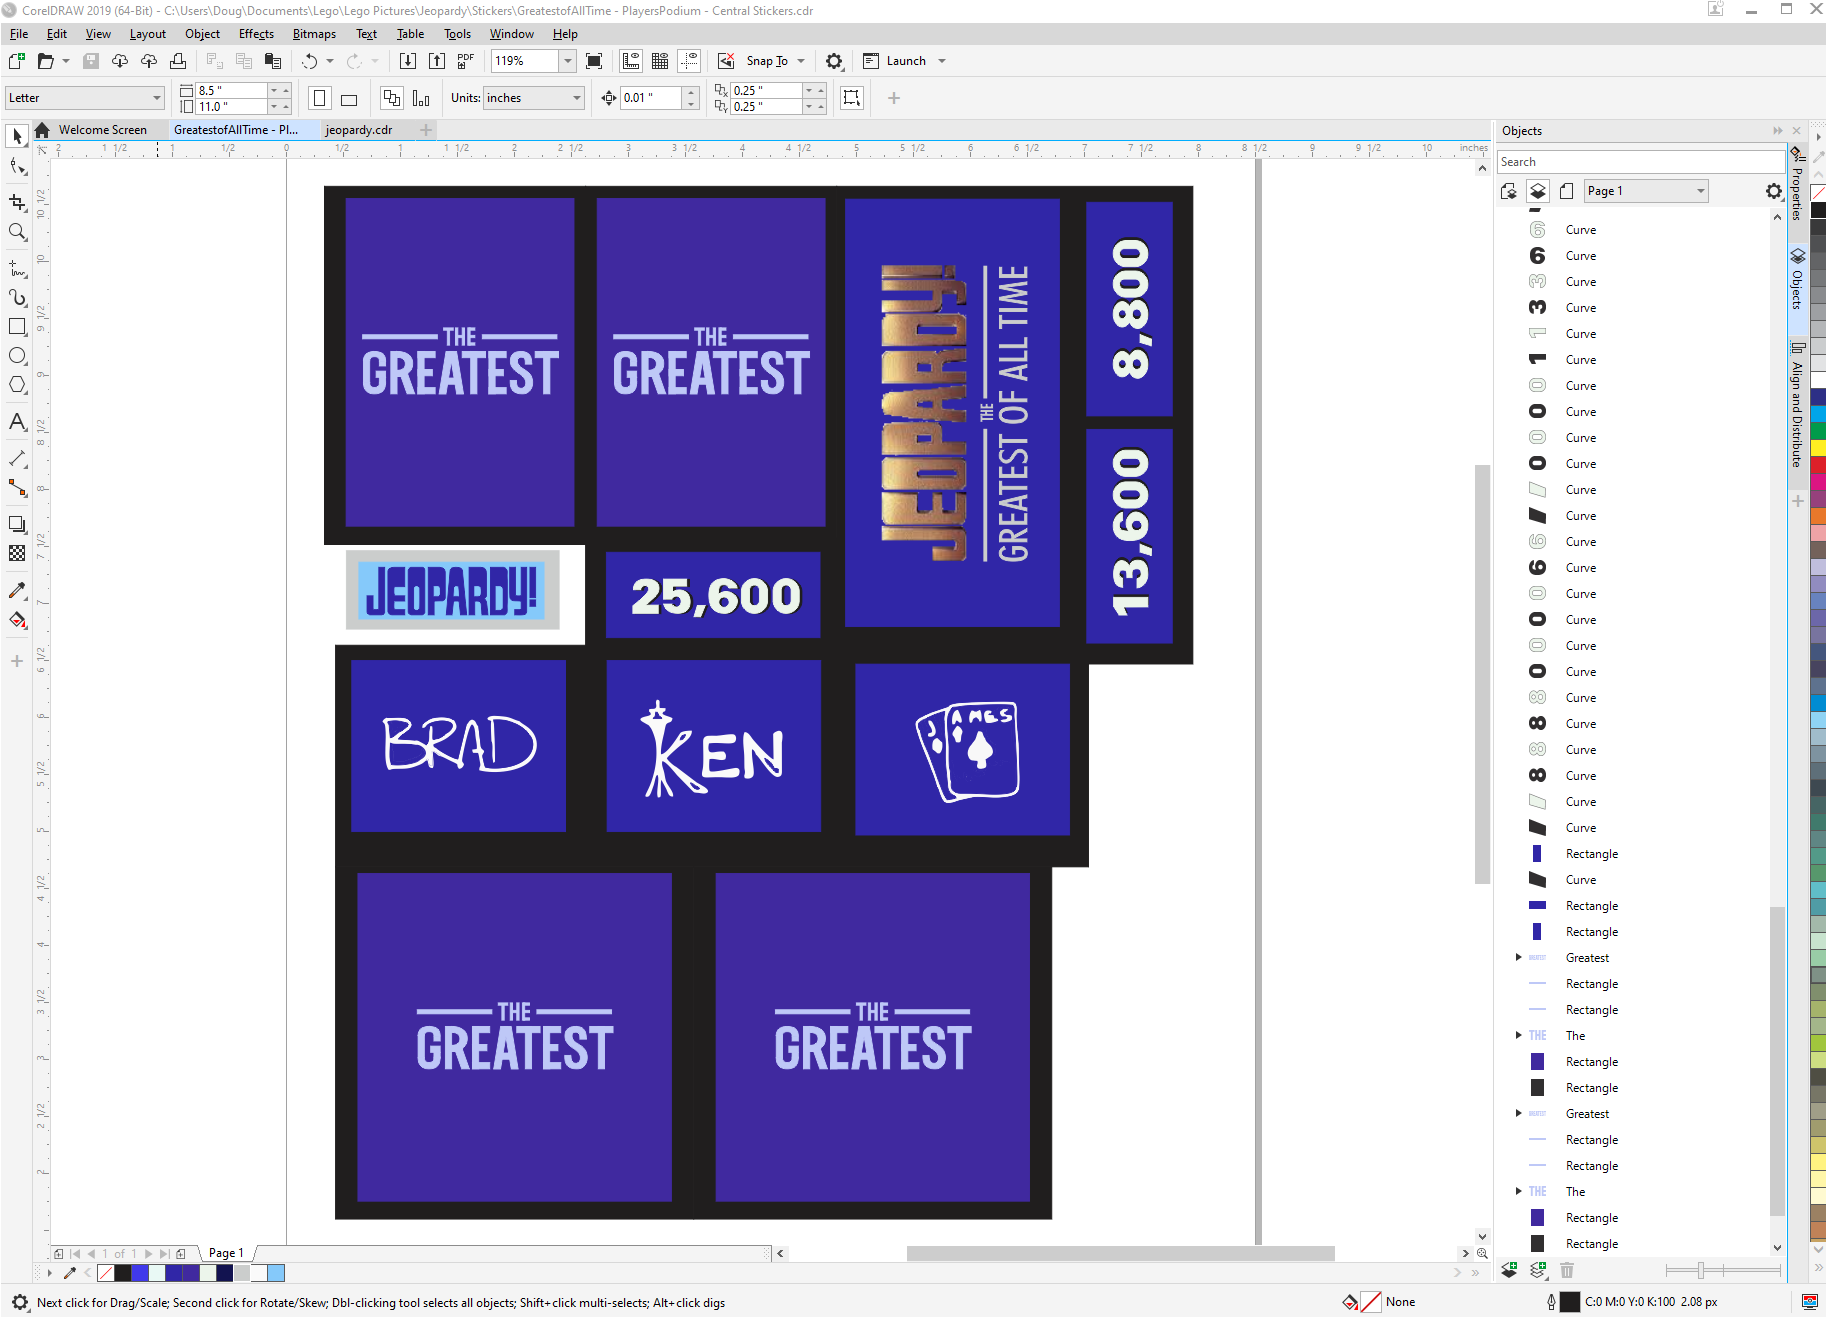Screen dimensions: 1826x1317
Task: Select the Crop tool
Action: tap(17, 202)
